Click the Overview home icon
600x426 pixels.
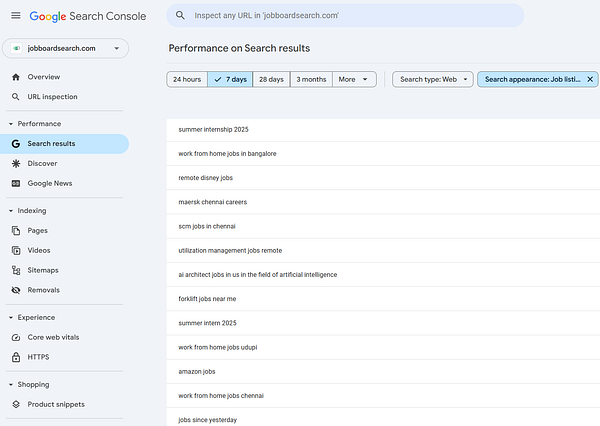(x=16, y=77)
